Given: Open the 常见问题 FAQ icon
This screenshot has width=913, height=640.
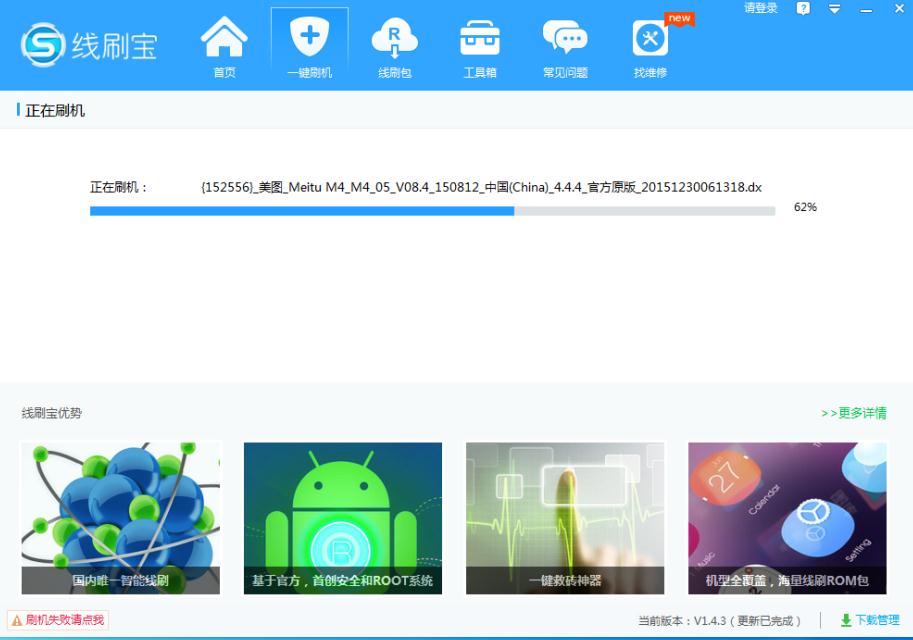Looking at the screenshot, I should 565,40.
